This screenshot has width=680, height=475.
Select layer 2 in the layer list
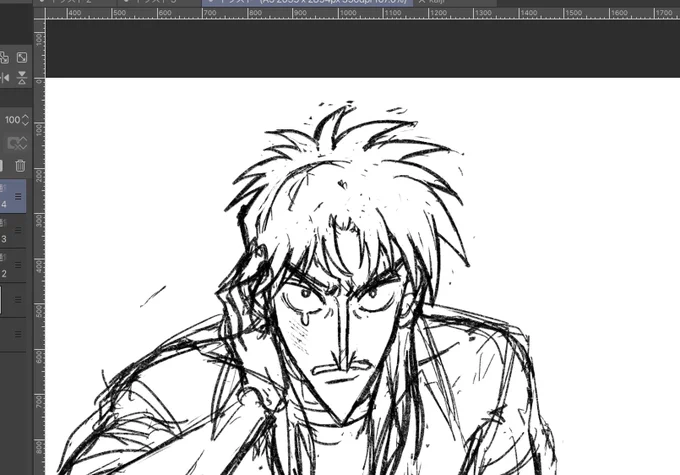pos(13,265)
